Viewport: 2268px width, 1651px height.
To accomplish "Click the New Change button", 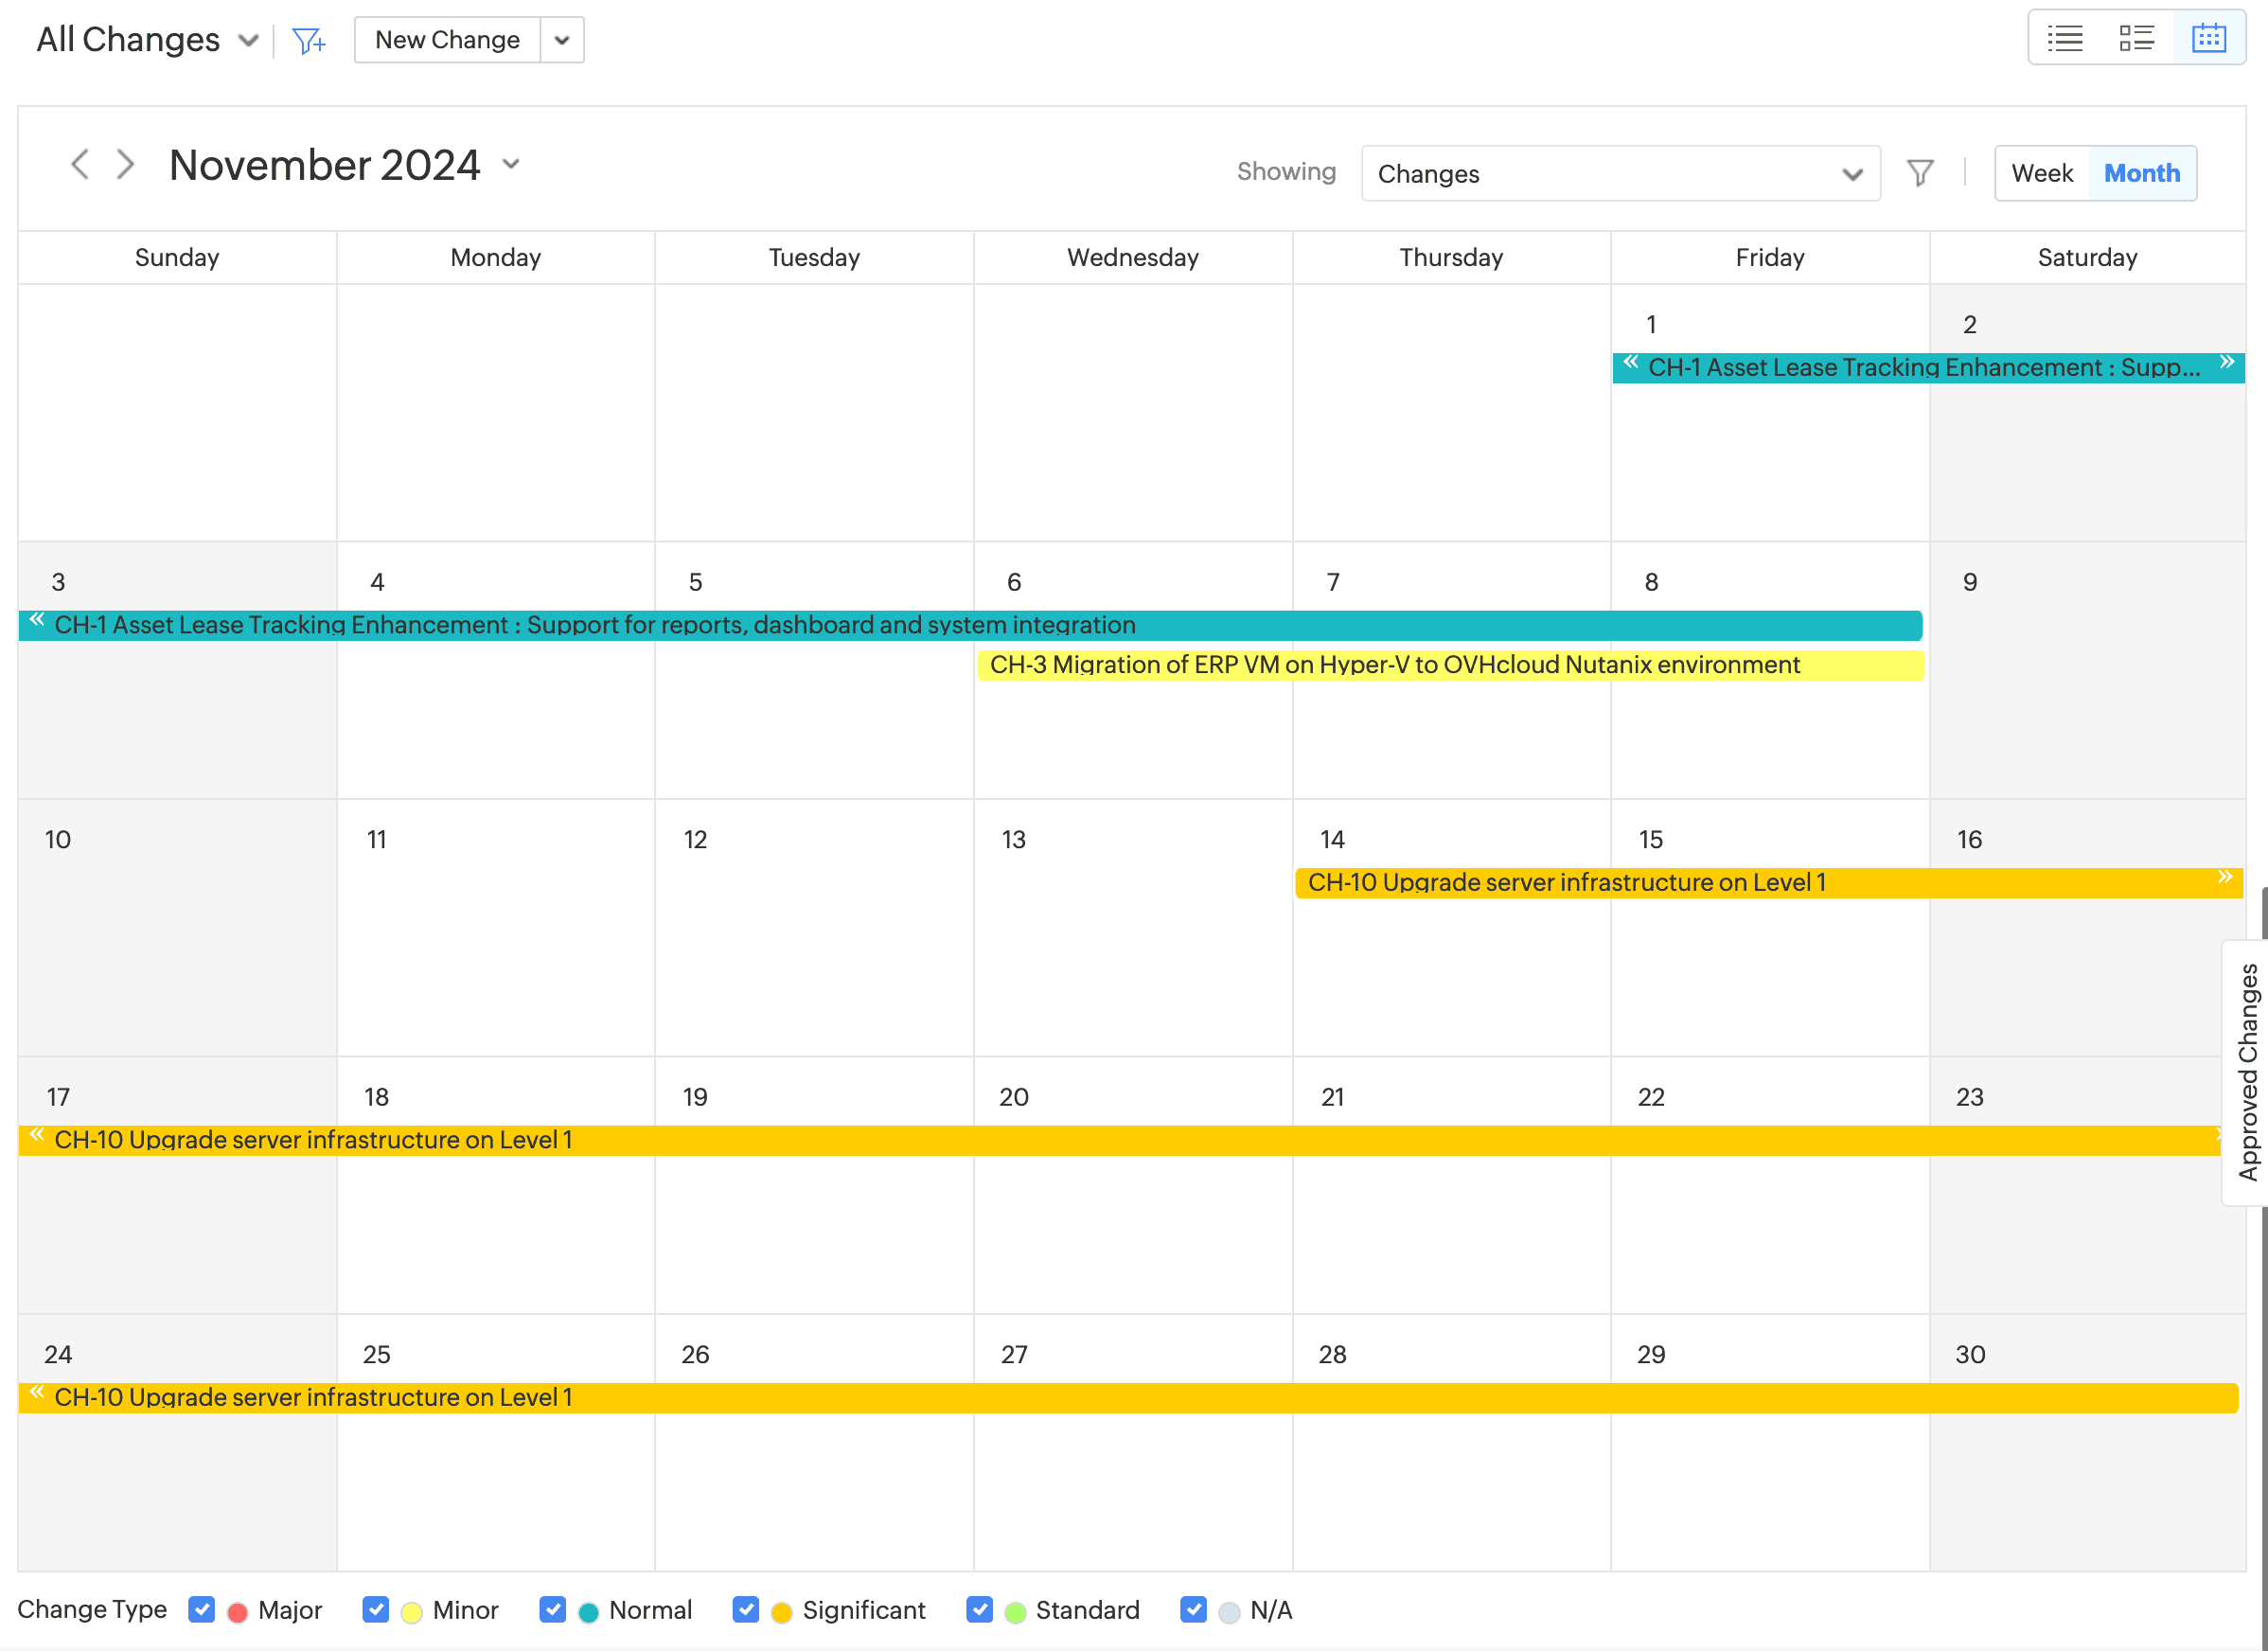I will tap(447, 40).
